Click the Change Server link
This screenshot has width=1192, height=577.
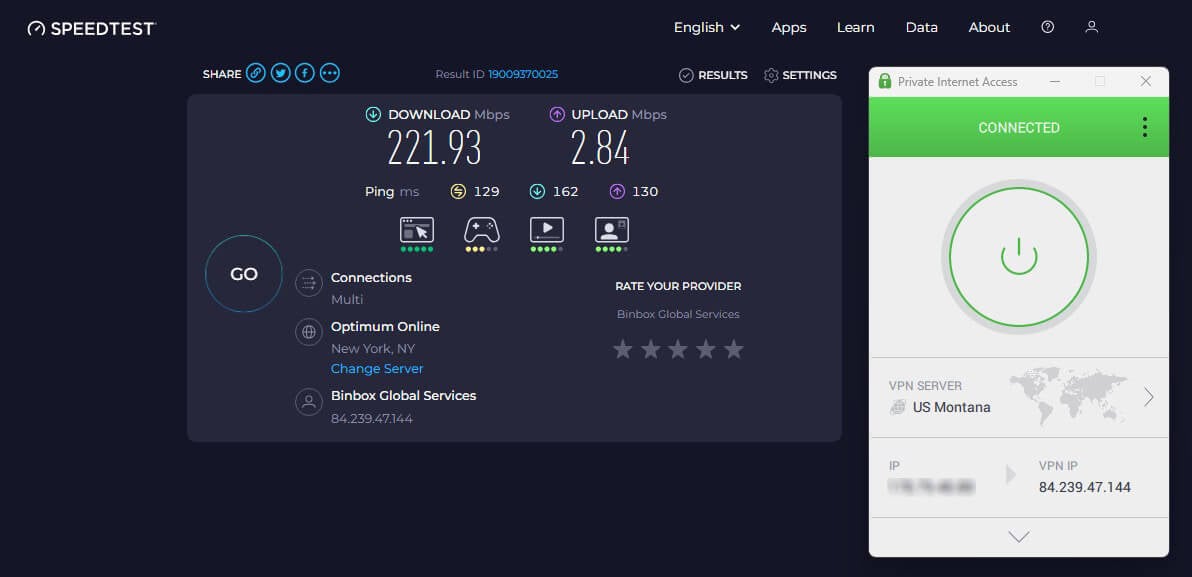pos(377,368)
